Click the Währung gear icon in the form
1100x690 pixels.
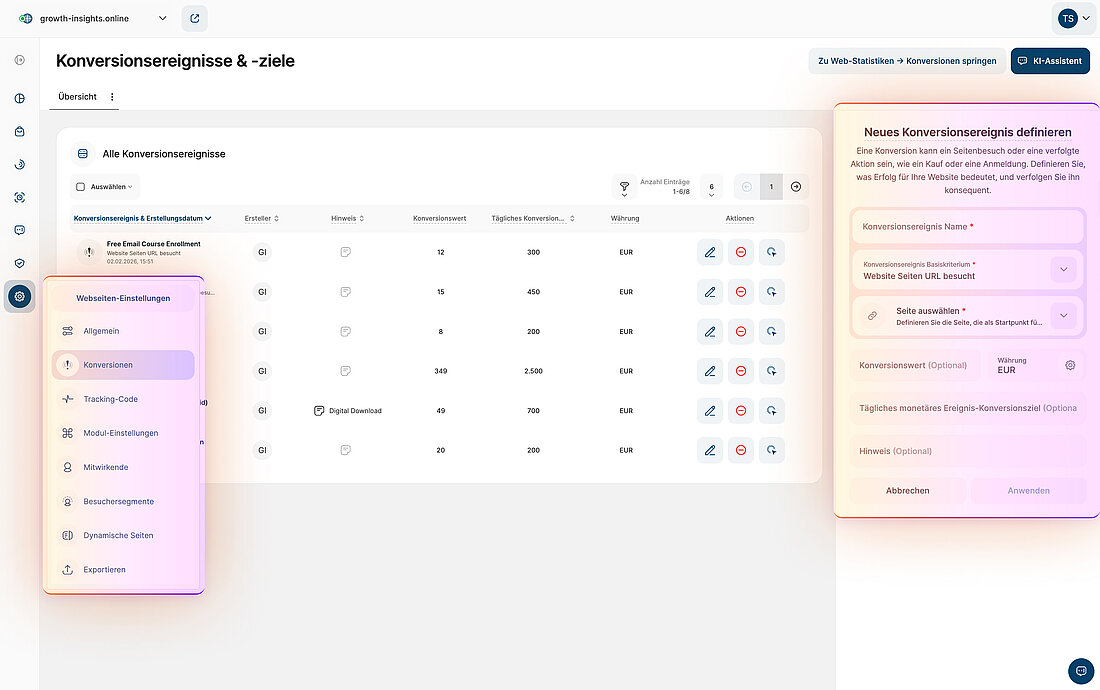(1070, 365)
